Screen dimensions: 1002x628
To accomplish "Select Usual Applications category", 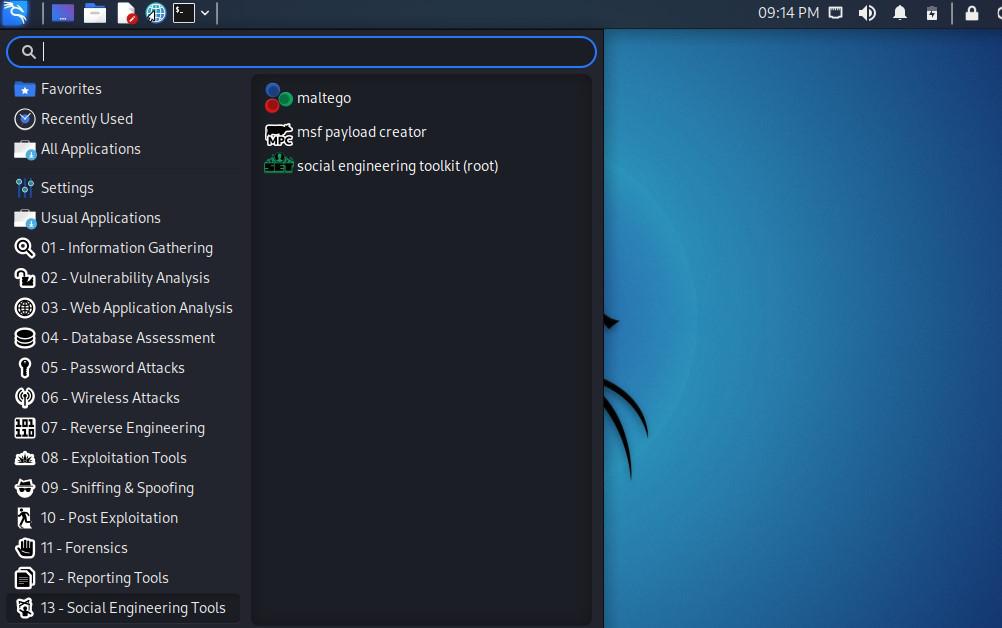I will click(x=123, y=218).
